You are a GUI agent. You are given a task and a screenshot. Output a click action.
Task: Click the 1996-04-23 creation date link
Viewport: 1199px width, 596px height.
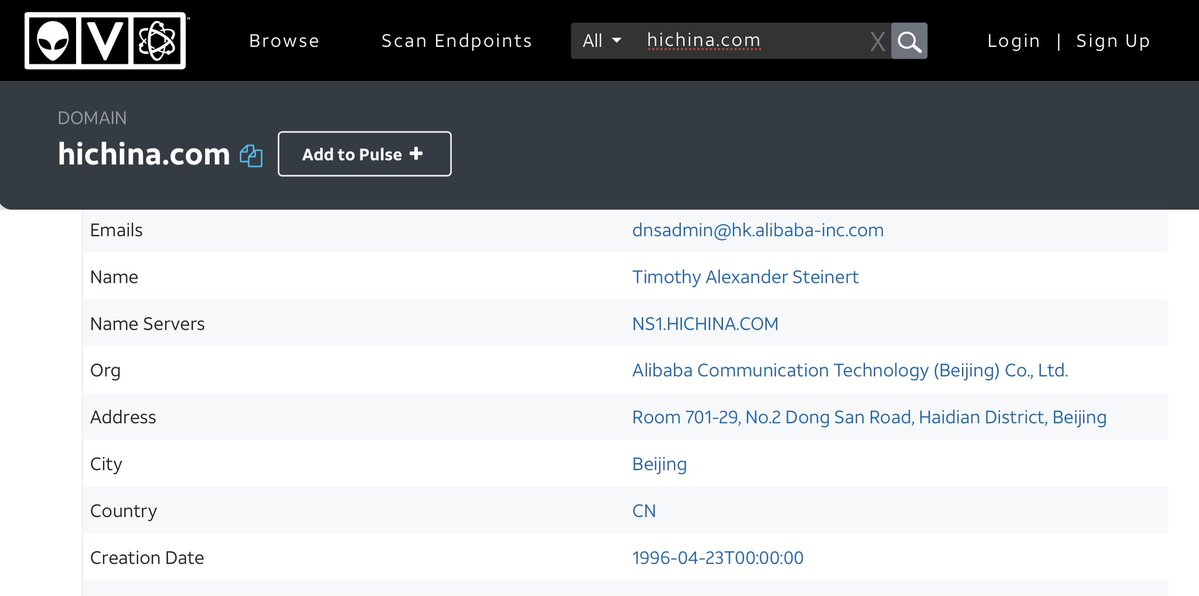(x=717, y=558)
